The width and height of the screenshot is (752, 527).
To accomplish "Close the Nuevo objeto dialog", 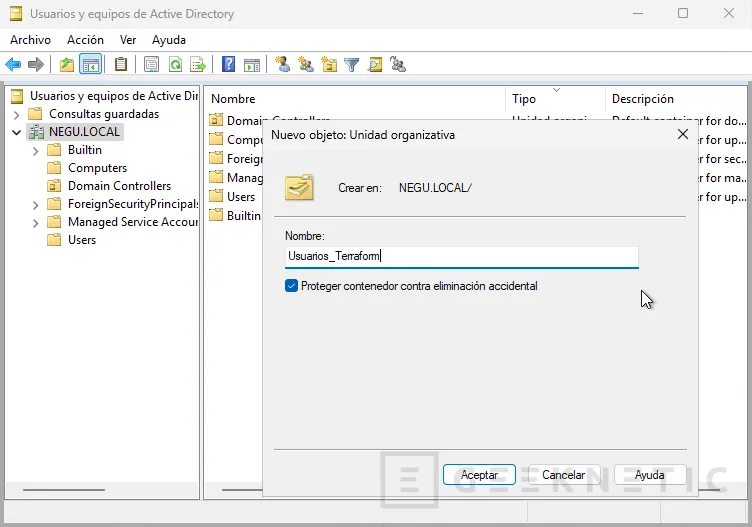I will pyautogui.click(x=682, y=134).
